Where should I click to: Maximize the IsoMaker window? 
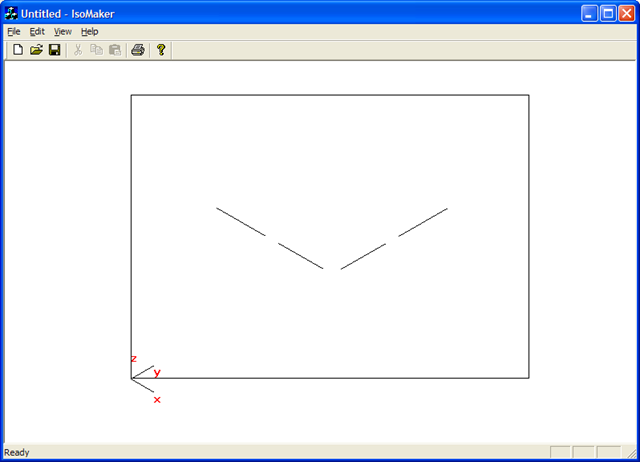(x=608, y=13)
